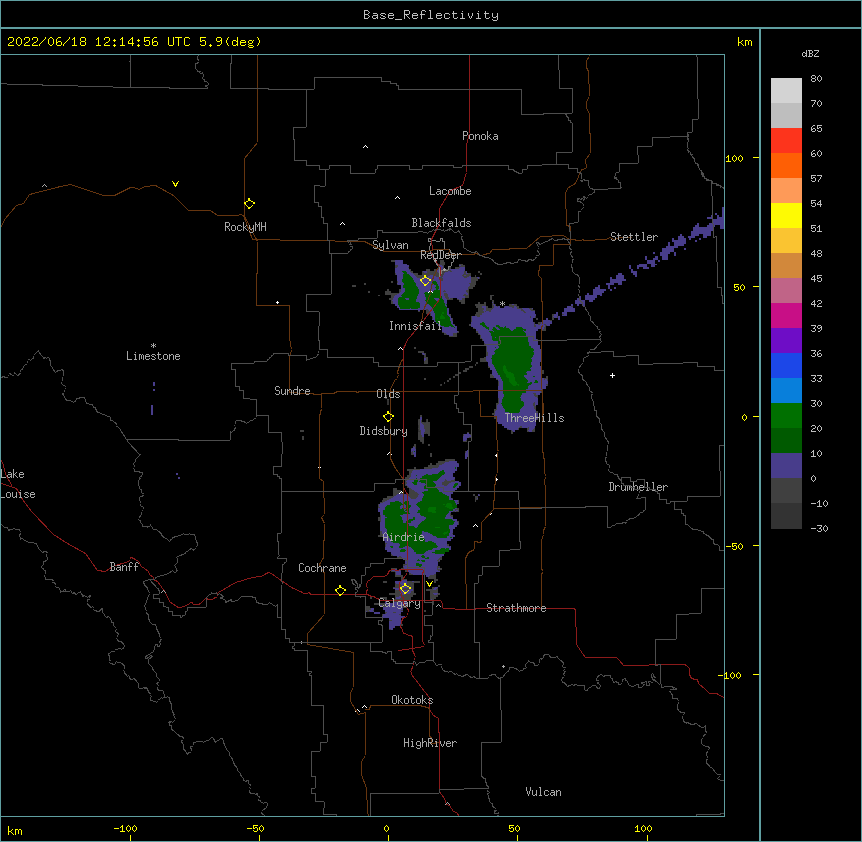Click the Stettler label
The width and height of the screenshot is (862, 842).
(x=634, y=237)
